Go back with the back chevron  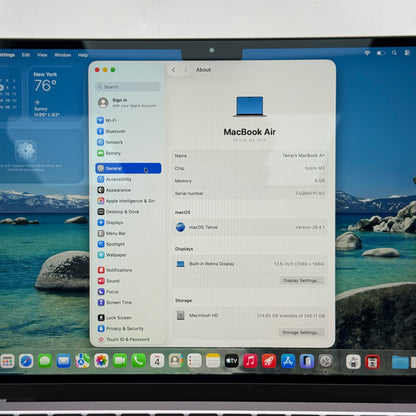click(173, 70)
